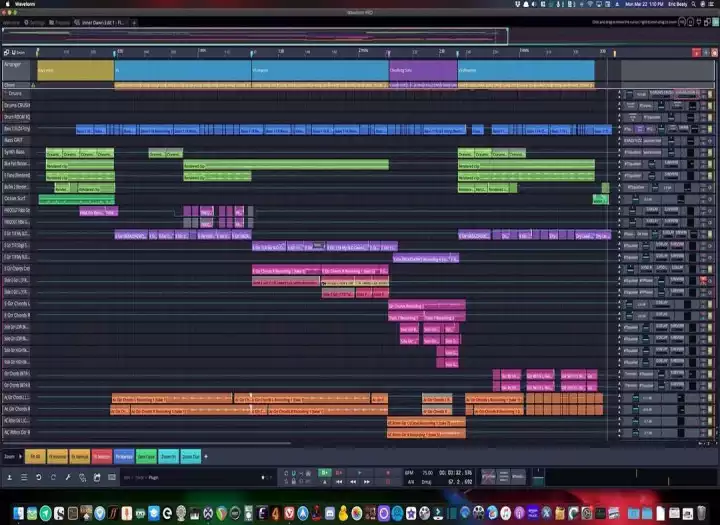Click the red To Selection zoom button
Image resolution: width=720 pixels, height=525 pixels.
101,456
